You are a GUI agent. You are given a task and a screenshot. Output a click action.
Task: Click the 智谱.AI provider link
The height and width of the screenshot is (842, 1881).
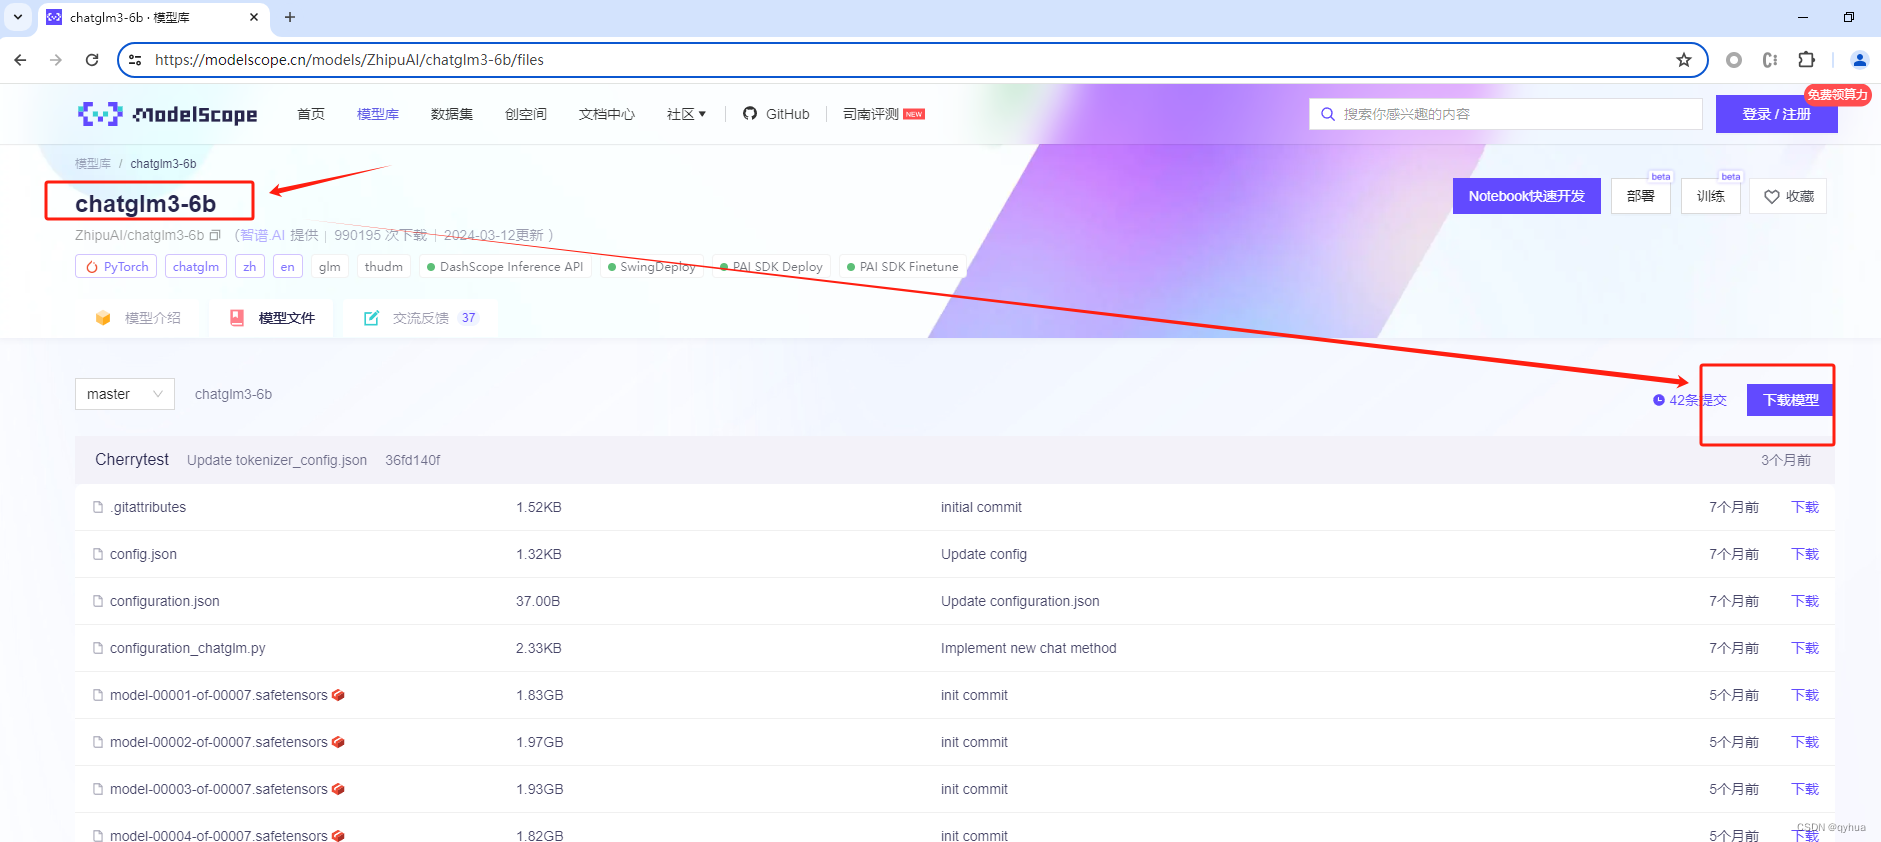pyautogui.click(x=263, y=235)
